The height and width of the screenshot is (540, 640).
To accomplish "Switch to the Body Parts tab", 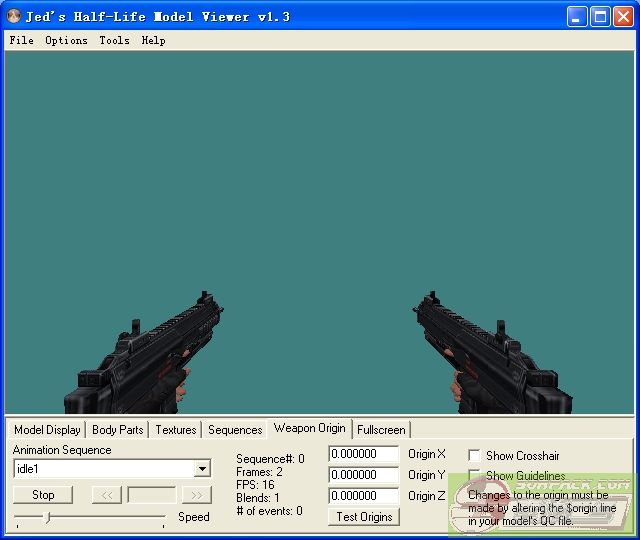I will point(117,430).
